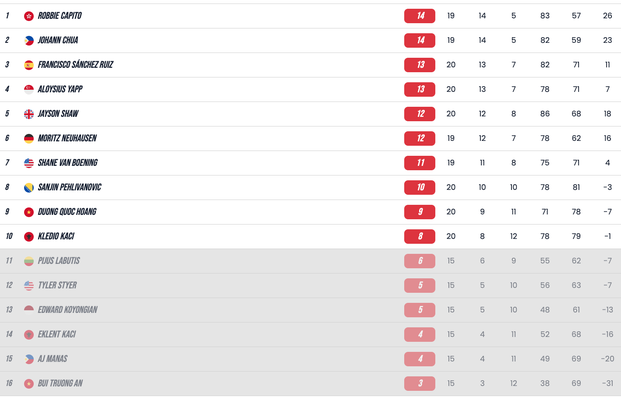This screenshot has width=621, height=400.
Task: Click the UK flag next to Jayson Shaw
Action: coord(29,114)
